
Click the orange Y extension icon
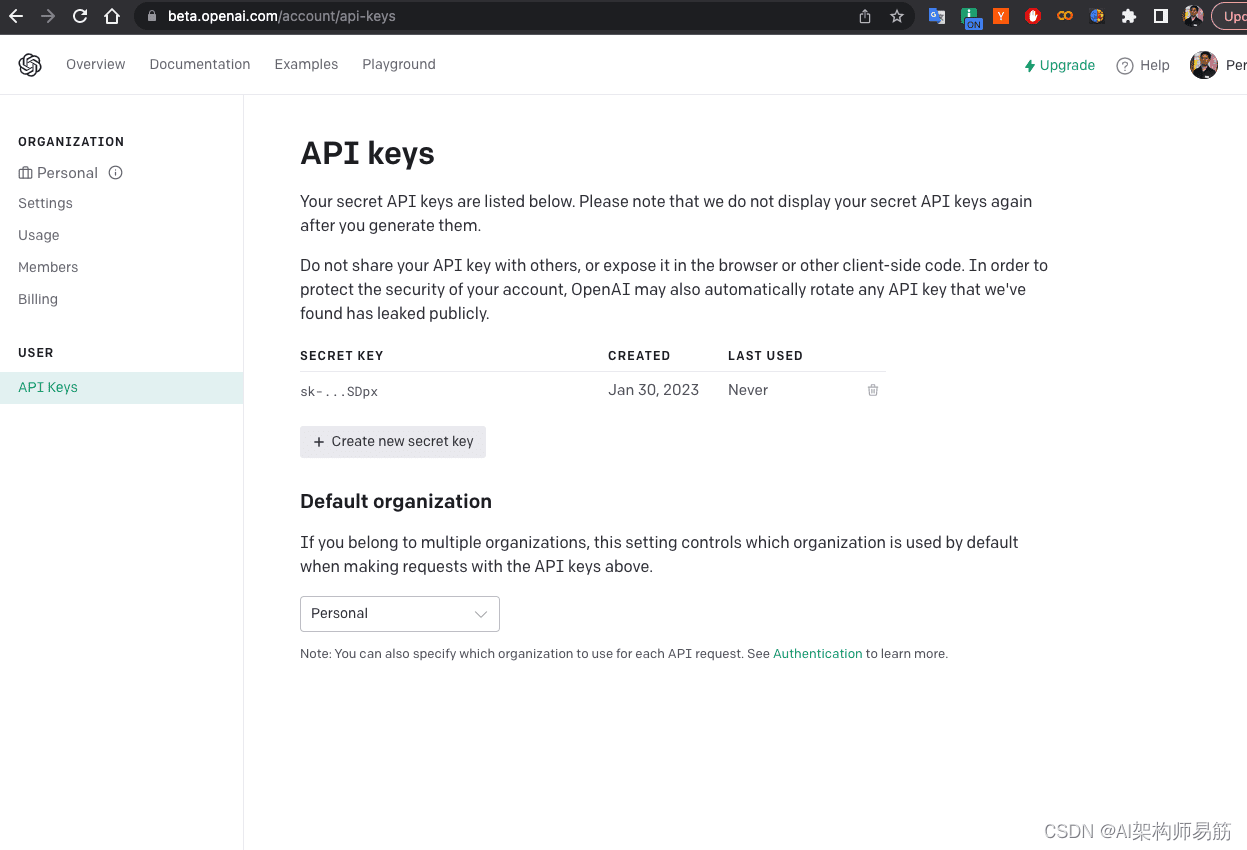pyautogui.click(x=1001, y=16)
